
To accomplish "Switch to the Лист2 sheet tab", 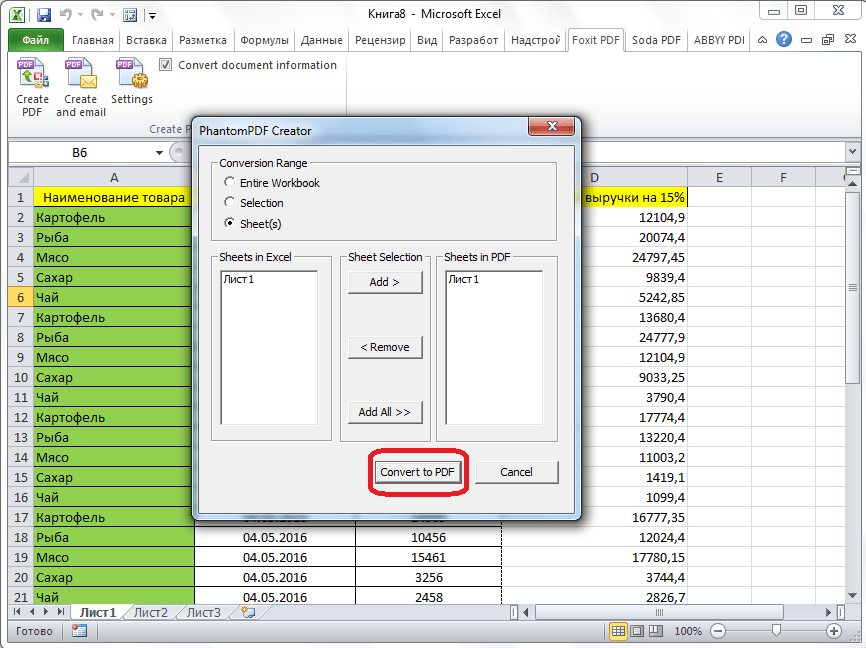I will point(150,612).
